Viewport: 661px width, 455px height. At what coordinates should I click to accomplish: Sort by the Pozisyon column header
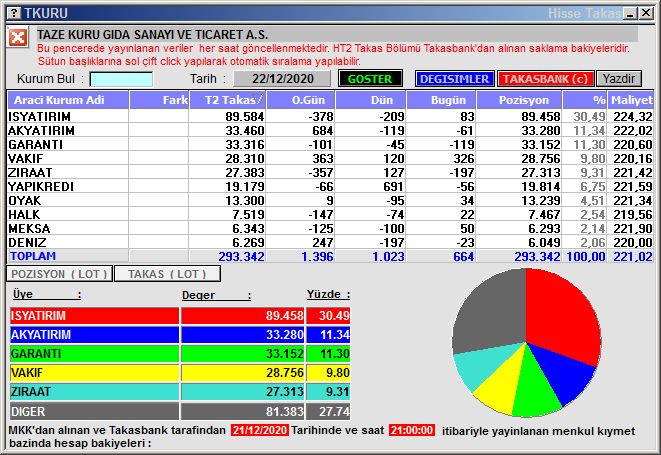pos(519,100)
